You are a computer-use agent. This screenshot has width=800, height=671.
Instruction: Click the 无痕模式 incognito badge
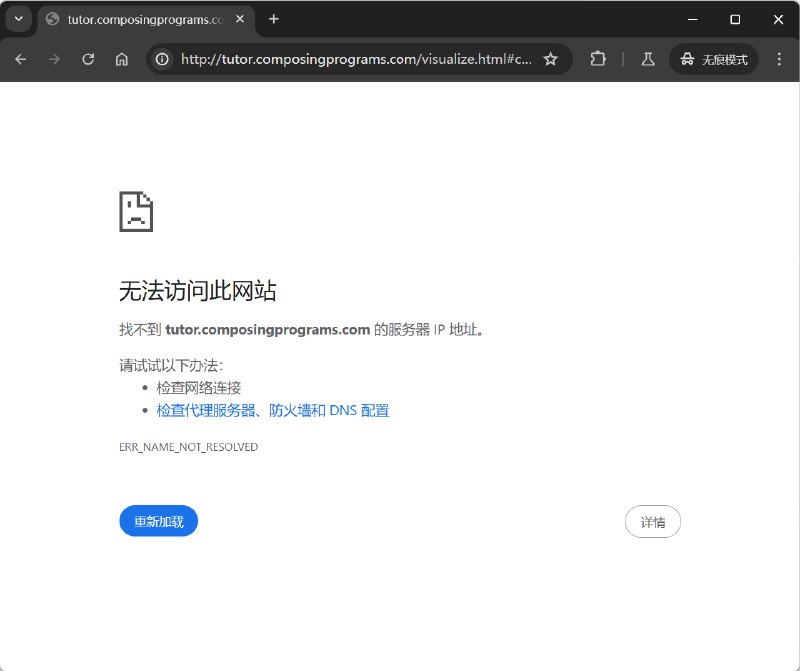[x=713, y=59]
